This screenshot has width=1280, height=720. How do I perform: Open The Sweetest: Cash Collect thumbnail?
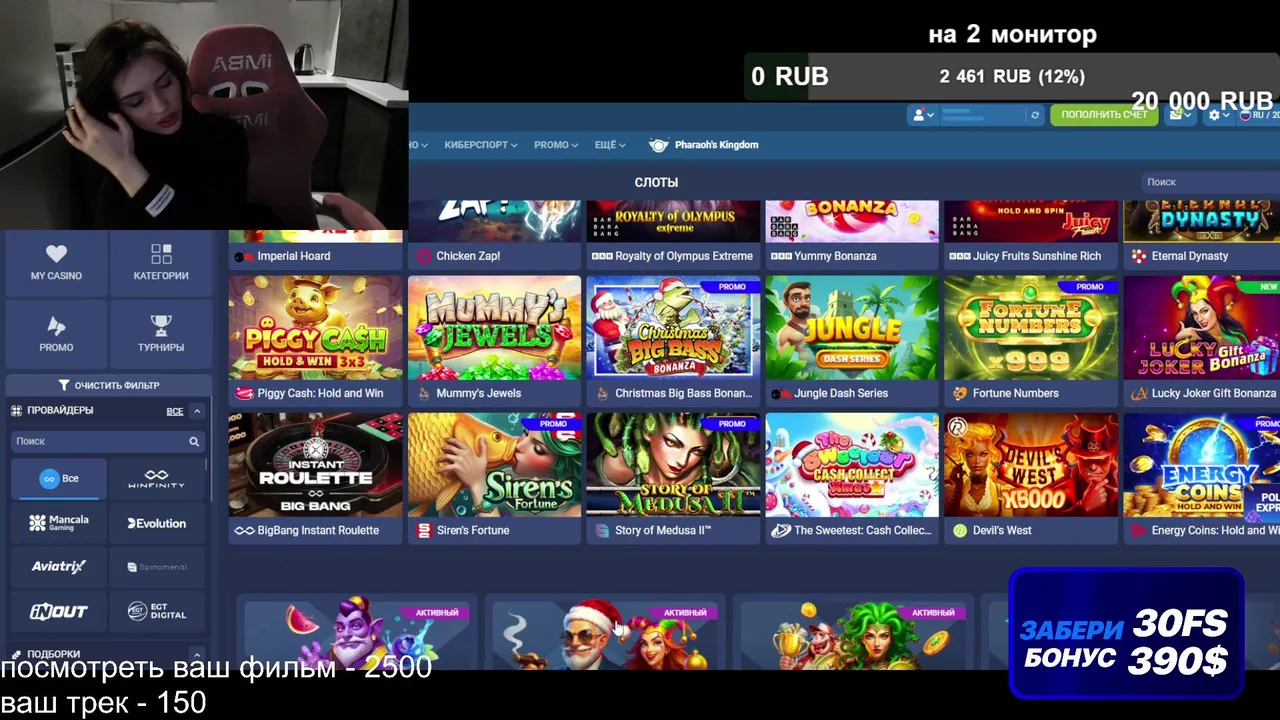(x=852, y=465)
